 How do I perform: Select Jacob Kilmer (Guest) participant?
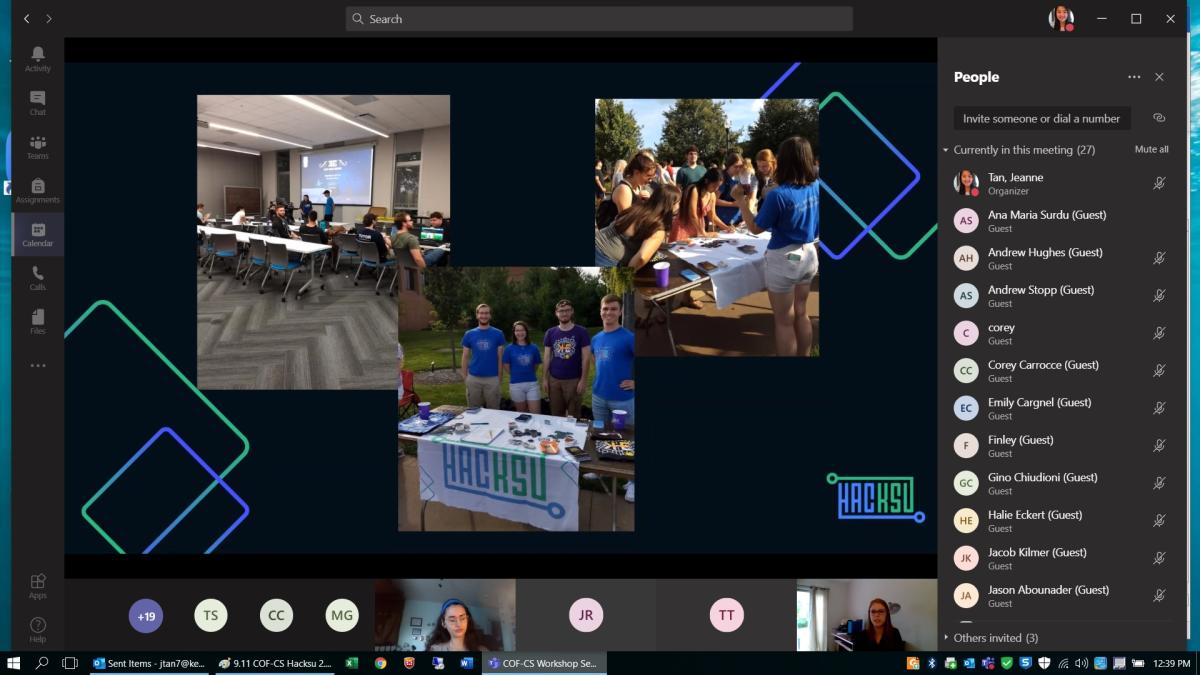(1060, 558)
